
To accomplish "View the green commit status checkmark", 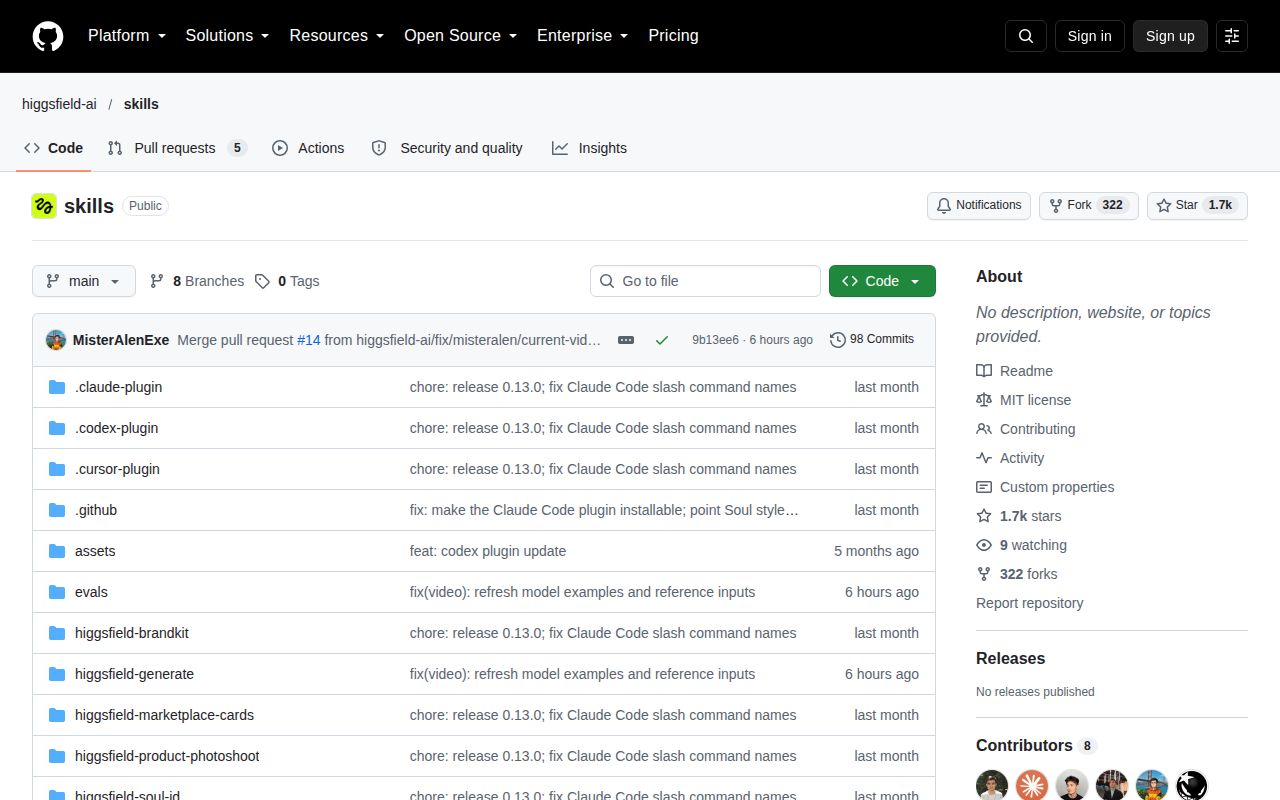I will click(x=662, y=340).
